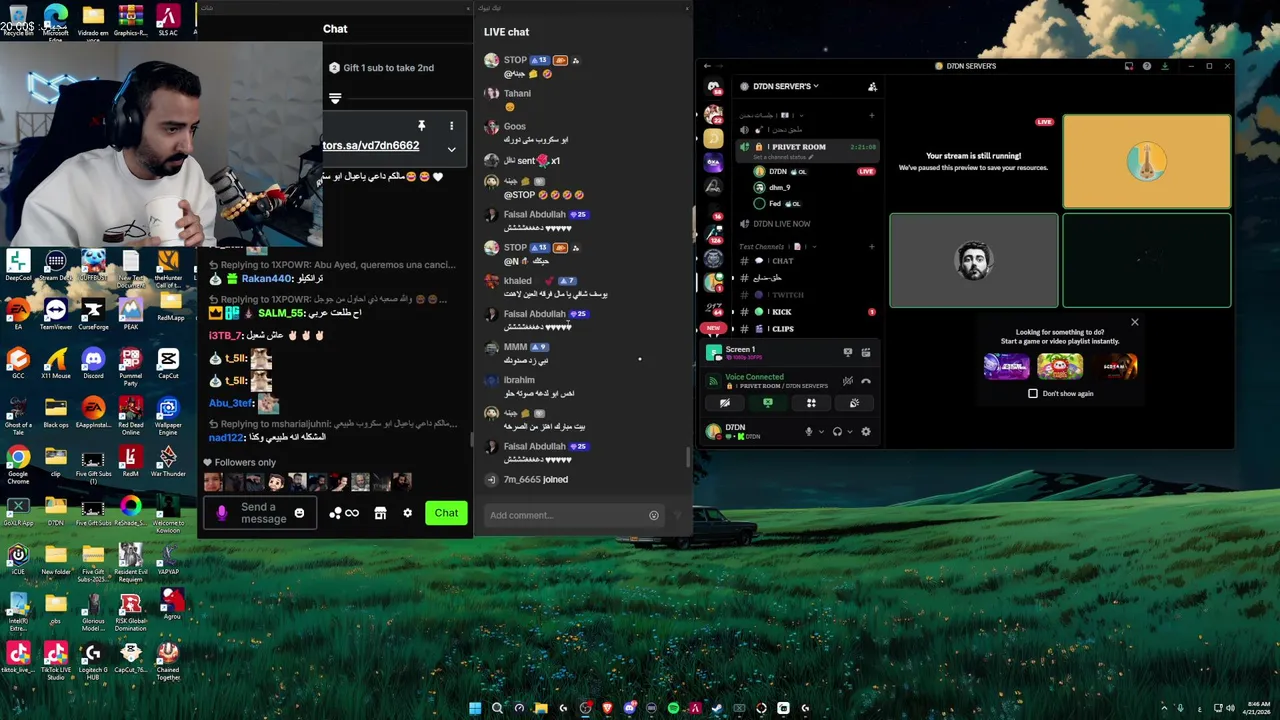The height and width of the screenshot is (720, 1280).
Task: Open the Discord help icon
Action: coord(1147,66)
